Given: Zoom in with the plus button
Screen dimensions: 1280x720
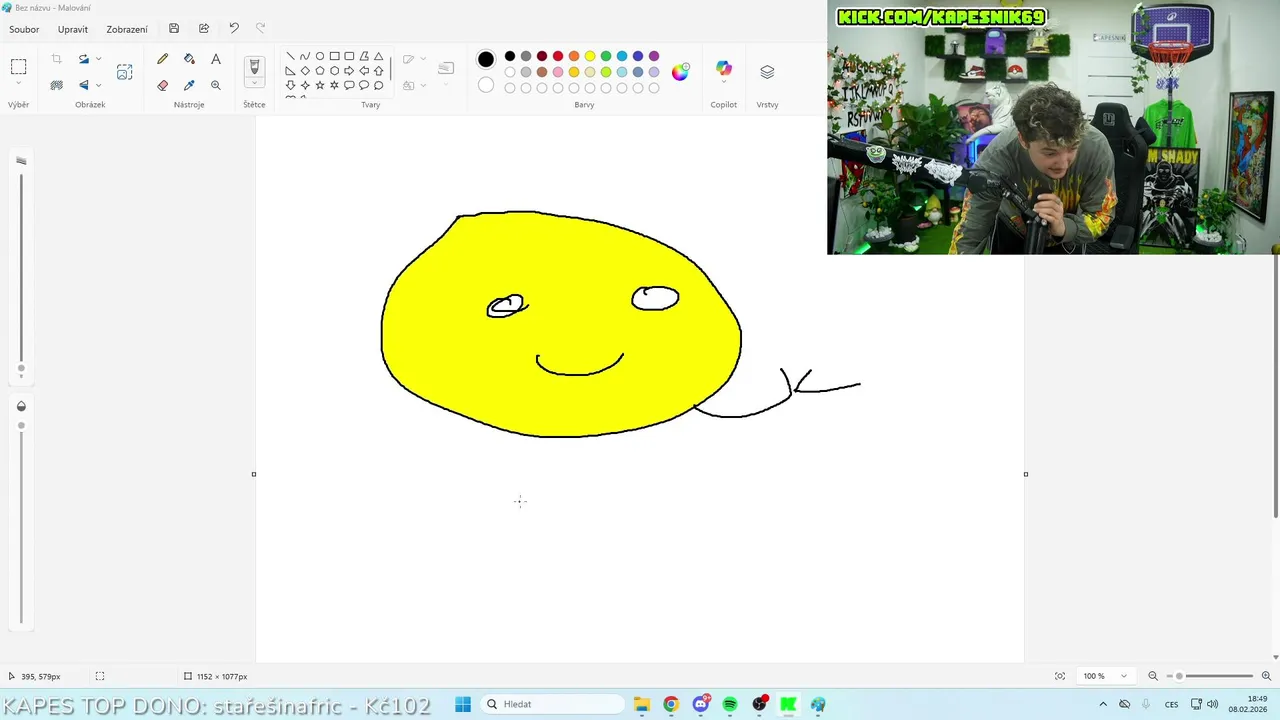Looking at the screenshot, I should tap(1266, 676).
